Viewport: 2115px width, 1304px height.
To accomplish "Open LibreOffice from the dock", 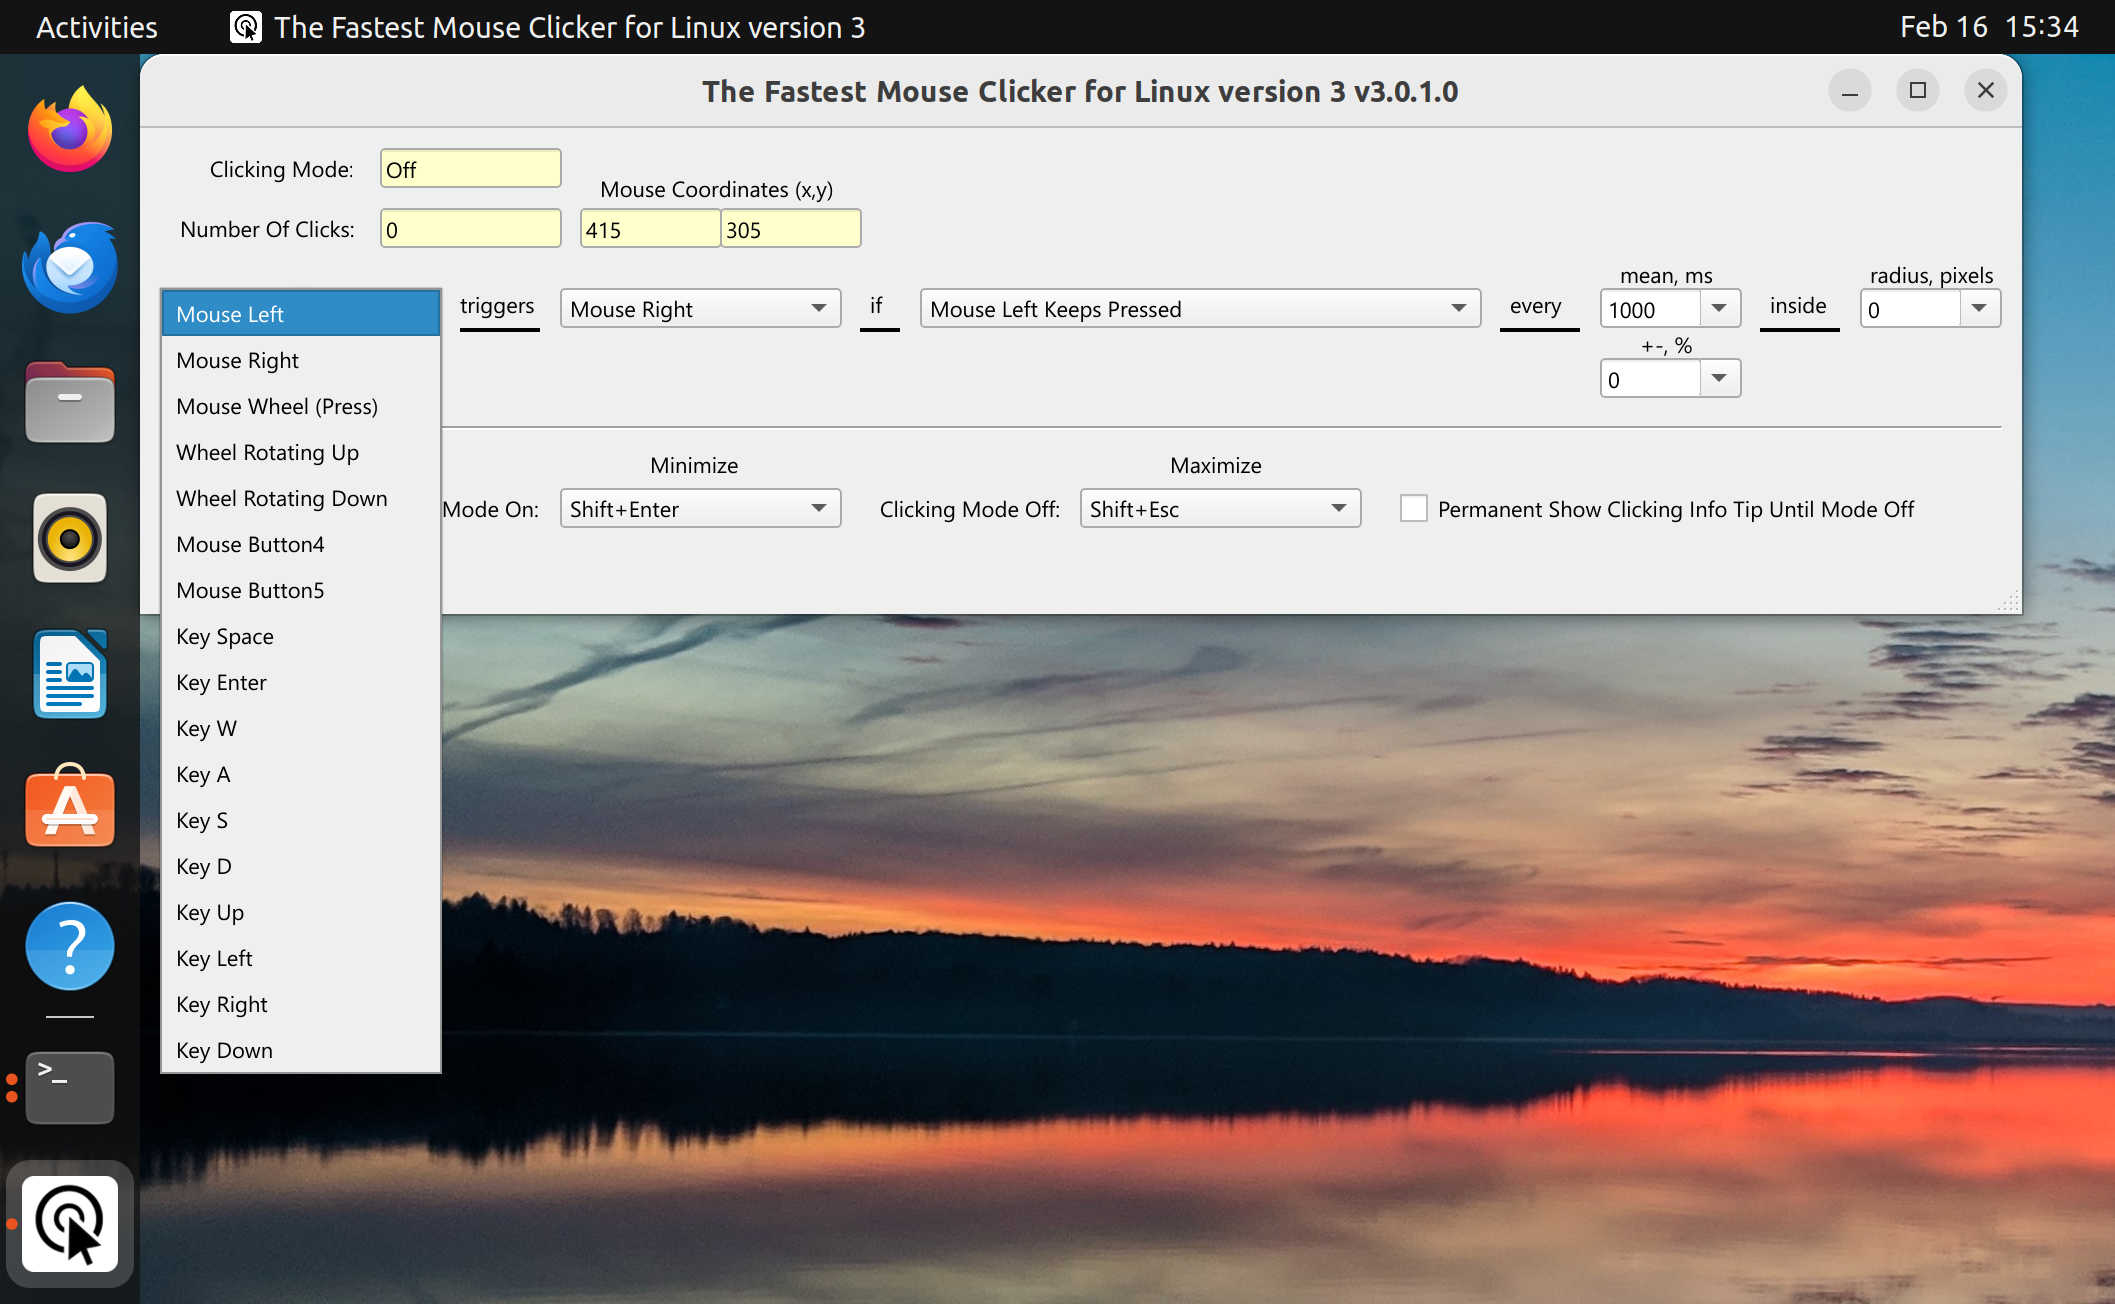I will tap(69, 673).
